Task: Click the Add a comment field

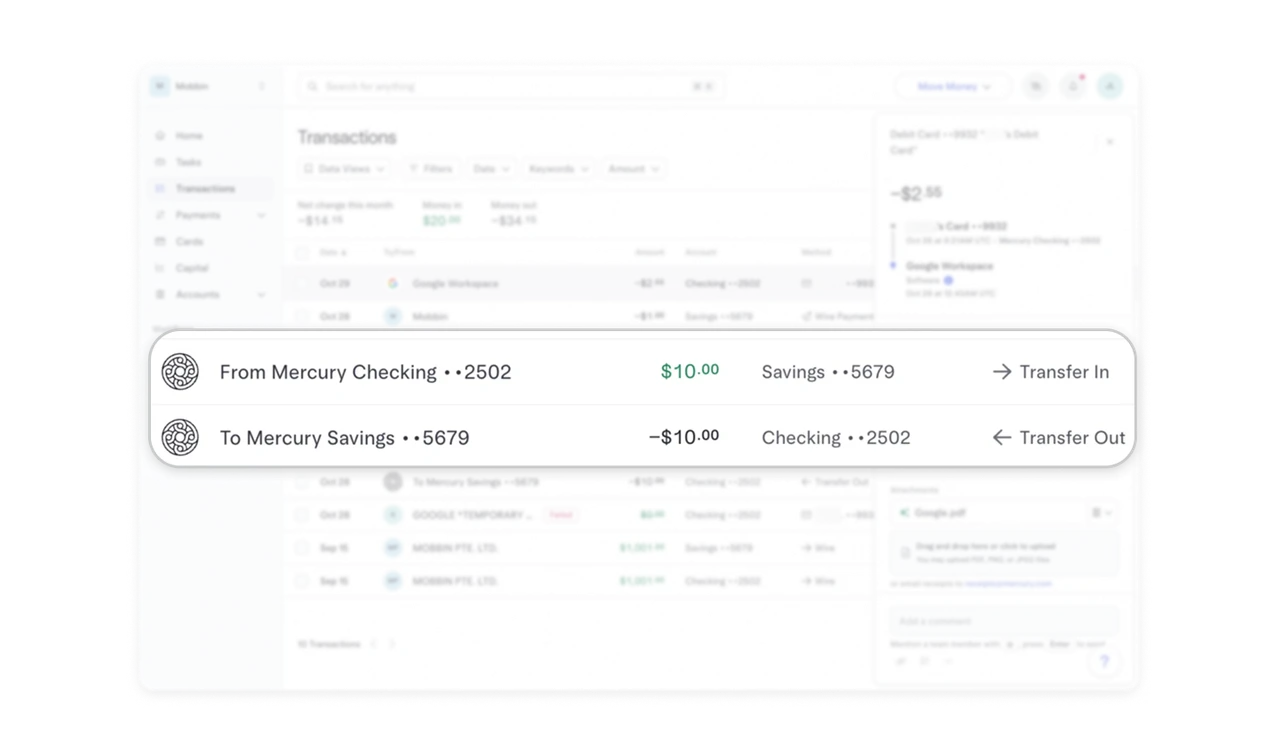Action: click(1004, 621)
